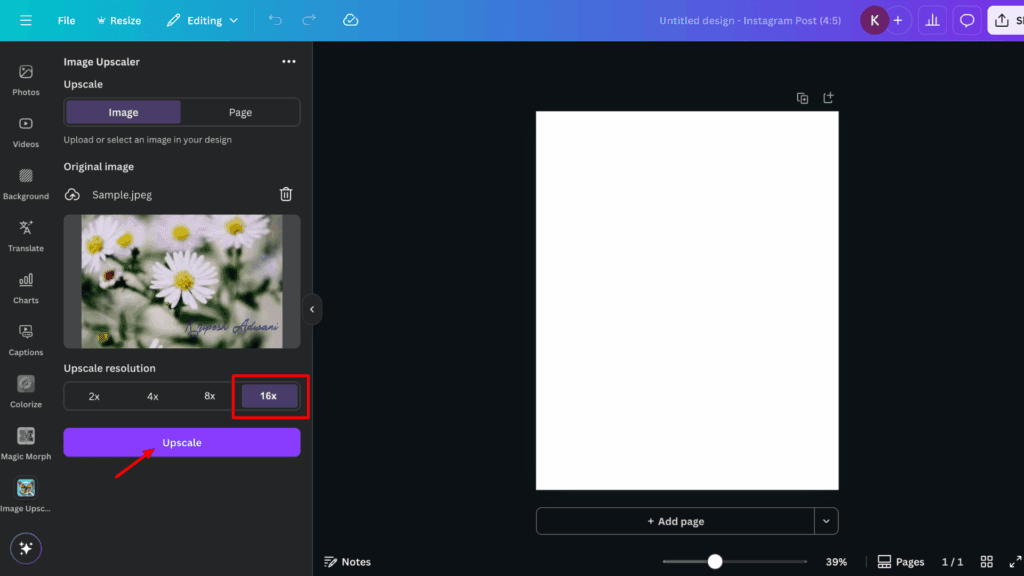Open Image Upscaler three-dots options
The width and height of the screenshot is (1024, 576).
click(289, 62)
